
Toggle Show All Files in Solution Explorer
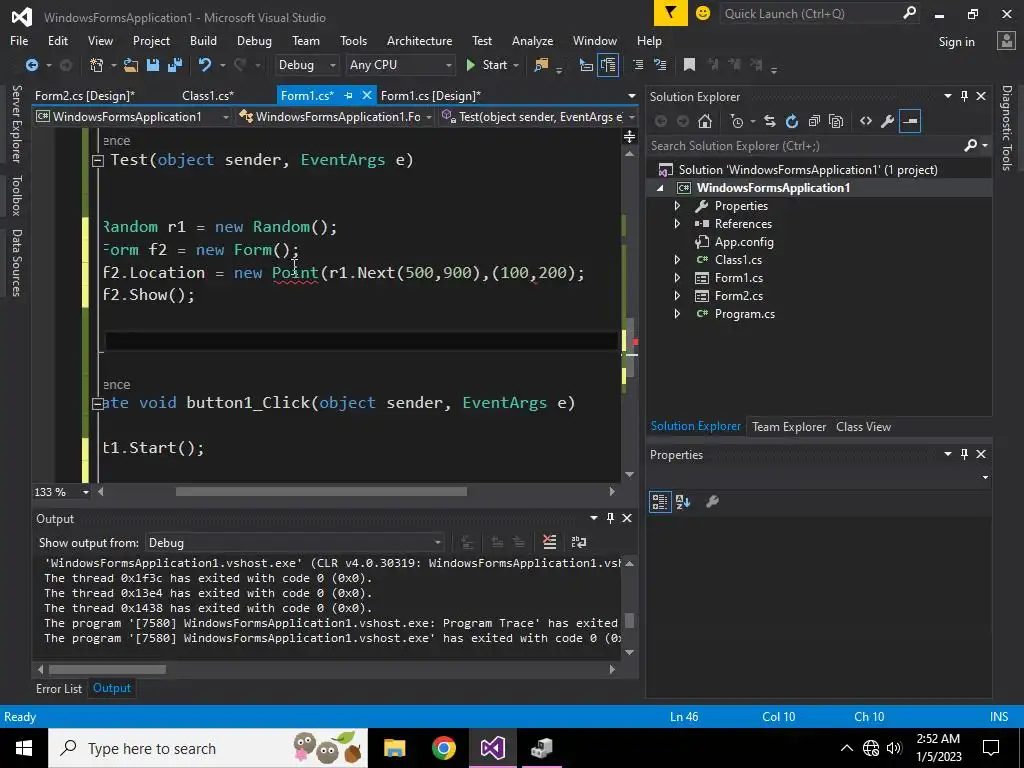tap(836, 121)
